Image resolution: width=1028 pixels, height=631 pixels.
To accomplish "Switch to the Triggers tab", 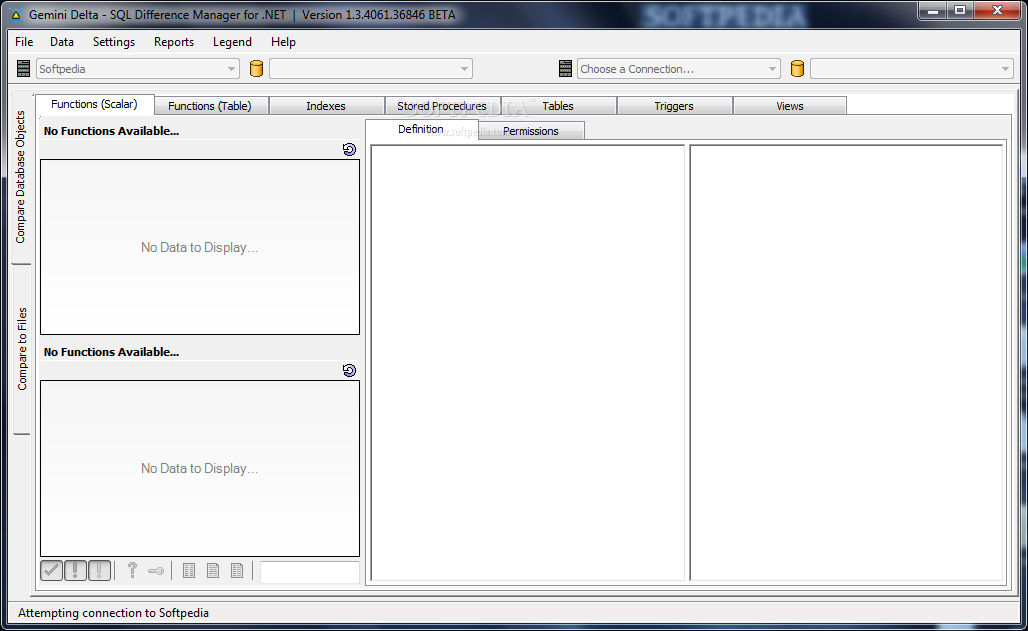I will pos(674,106).
